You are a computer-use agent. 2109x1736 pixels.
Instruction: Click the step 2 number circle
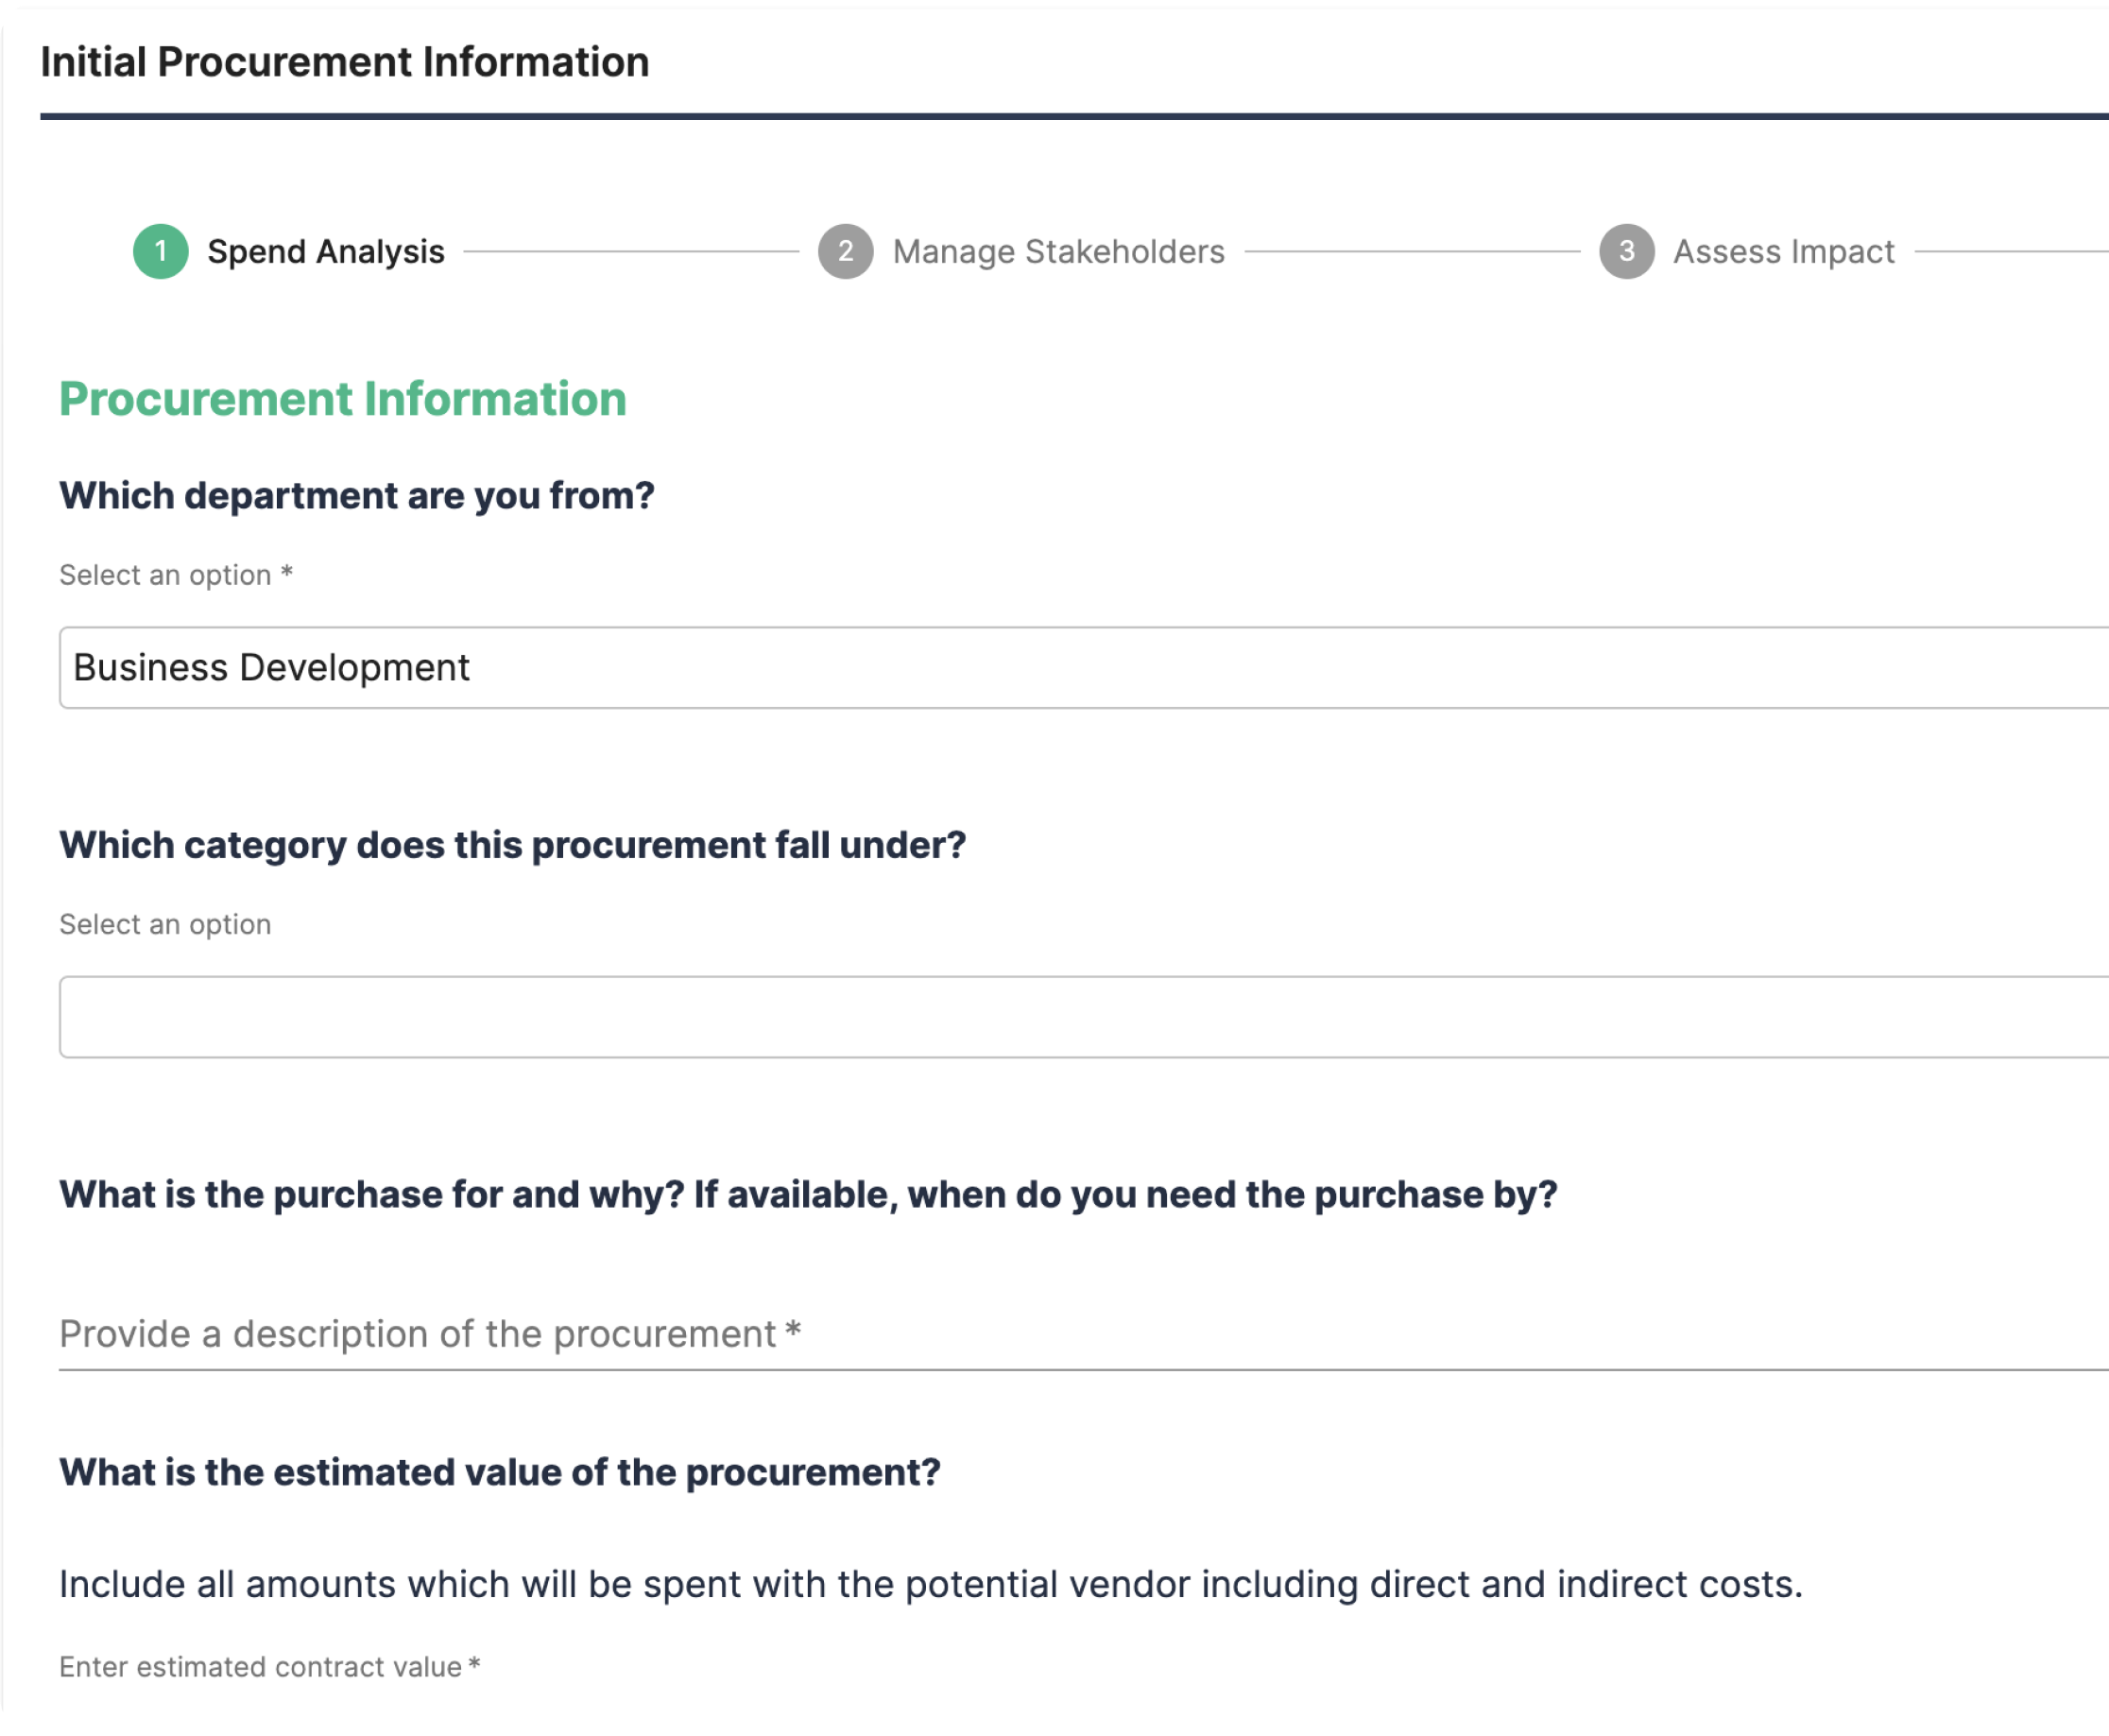tap(845, 251)
